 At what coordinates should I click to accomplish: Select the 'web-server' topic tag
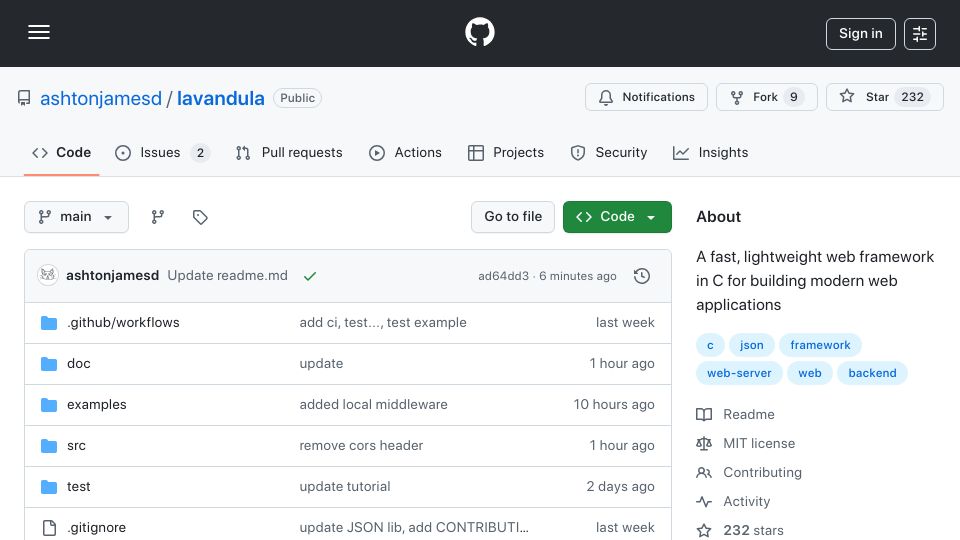pyautogui.click(x=739, y=373)
